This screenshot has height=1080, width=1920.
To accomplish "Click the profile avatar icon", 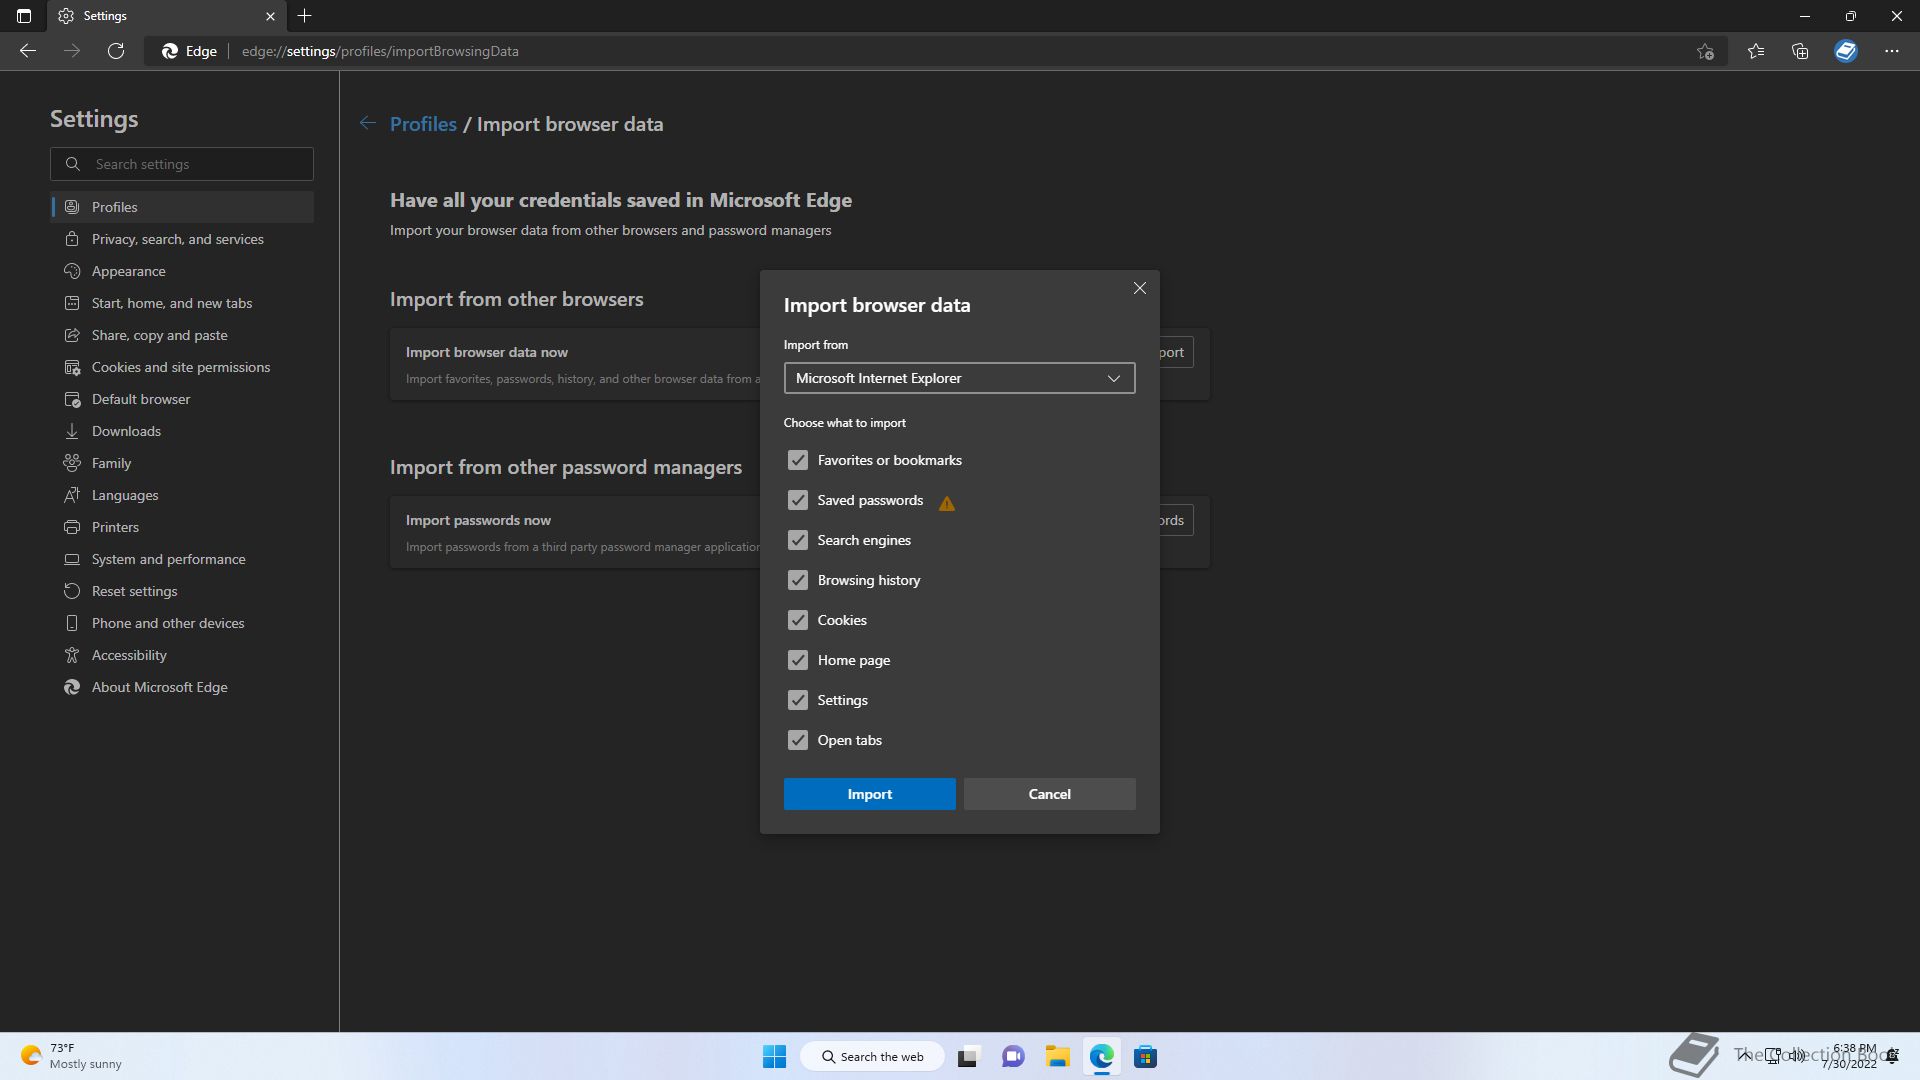I will pos(1846,51).
